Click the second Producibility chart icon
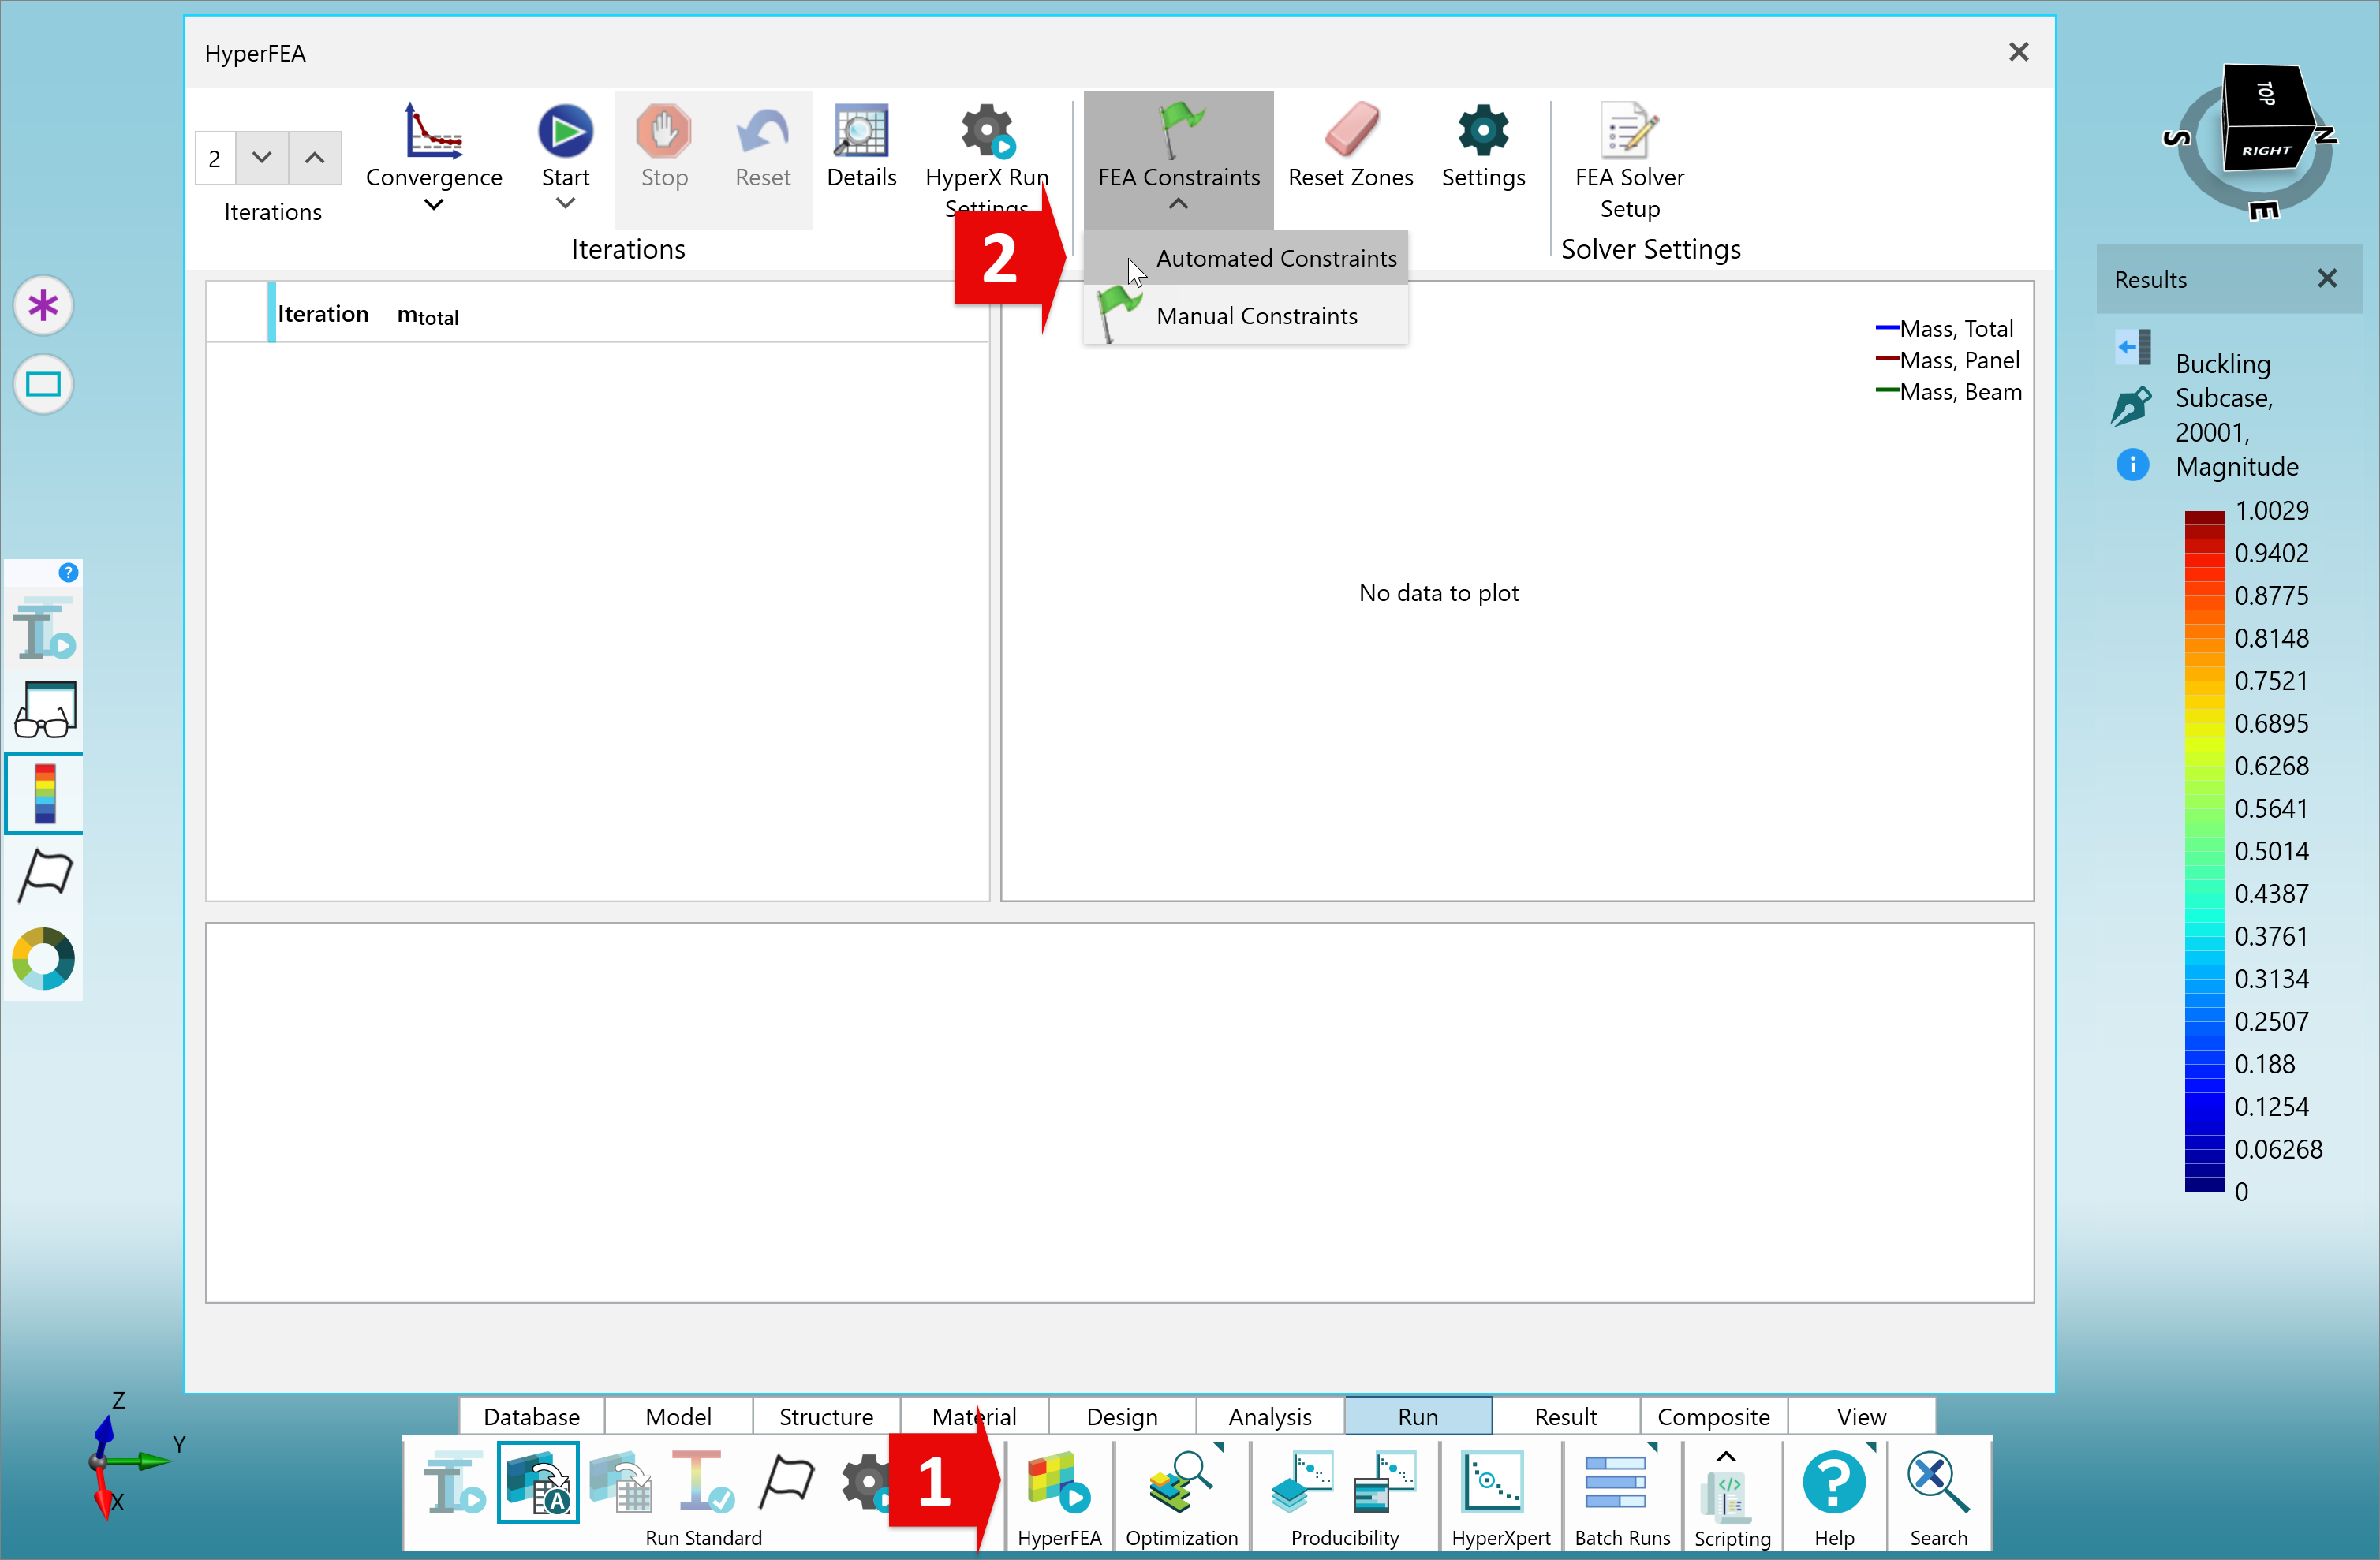This screenshot has height=1560, width=2380. (x=1385, y=1483)
